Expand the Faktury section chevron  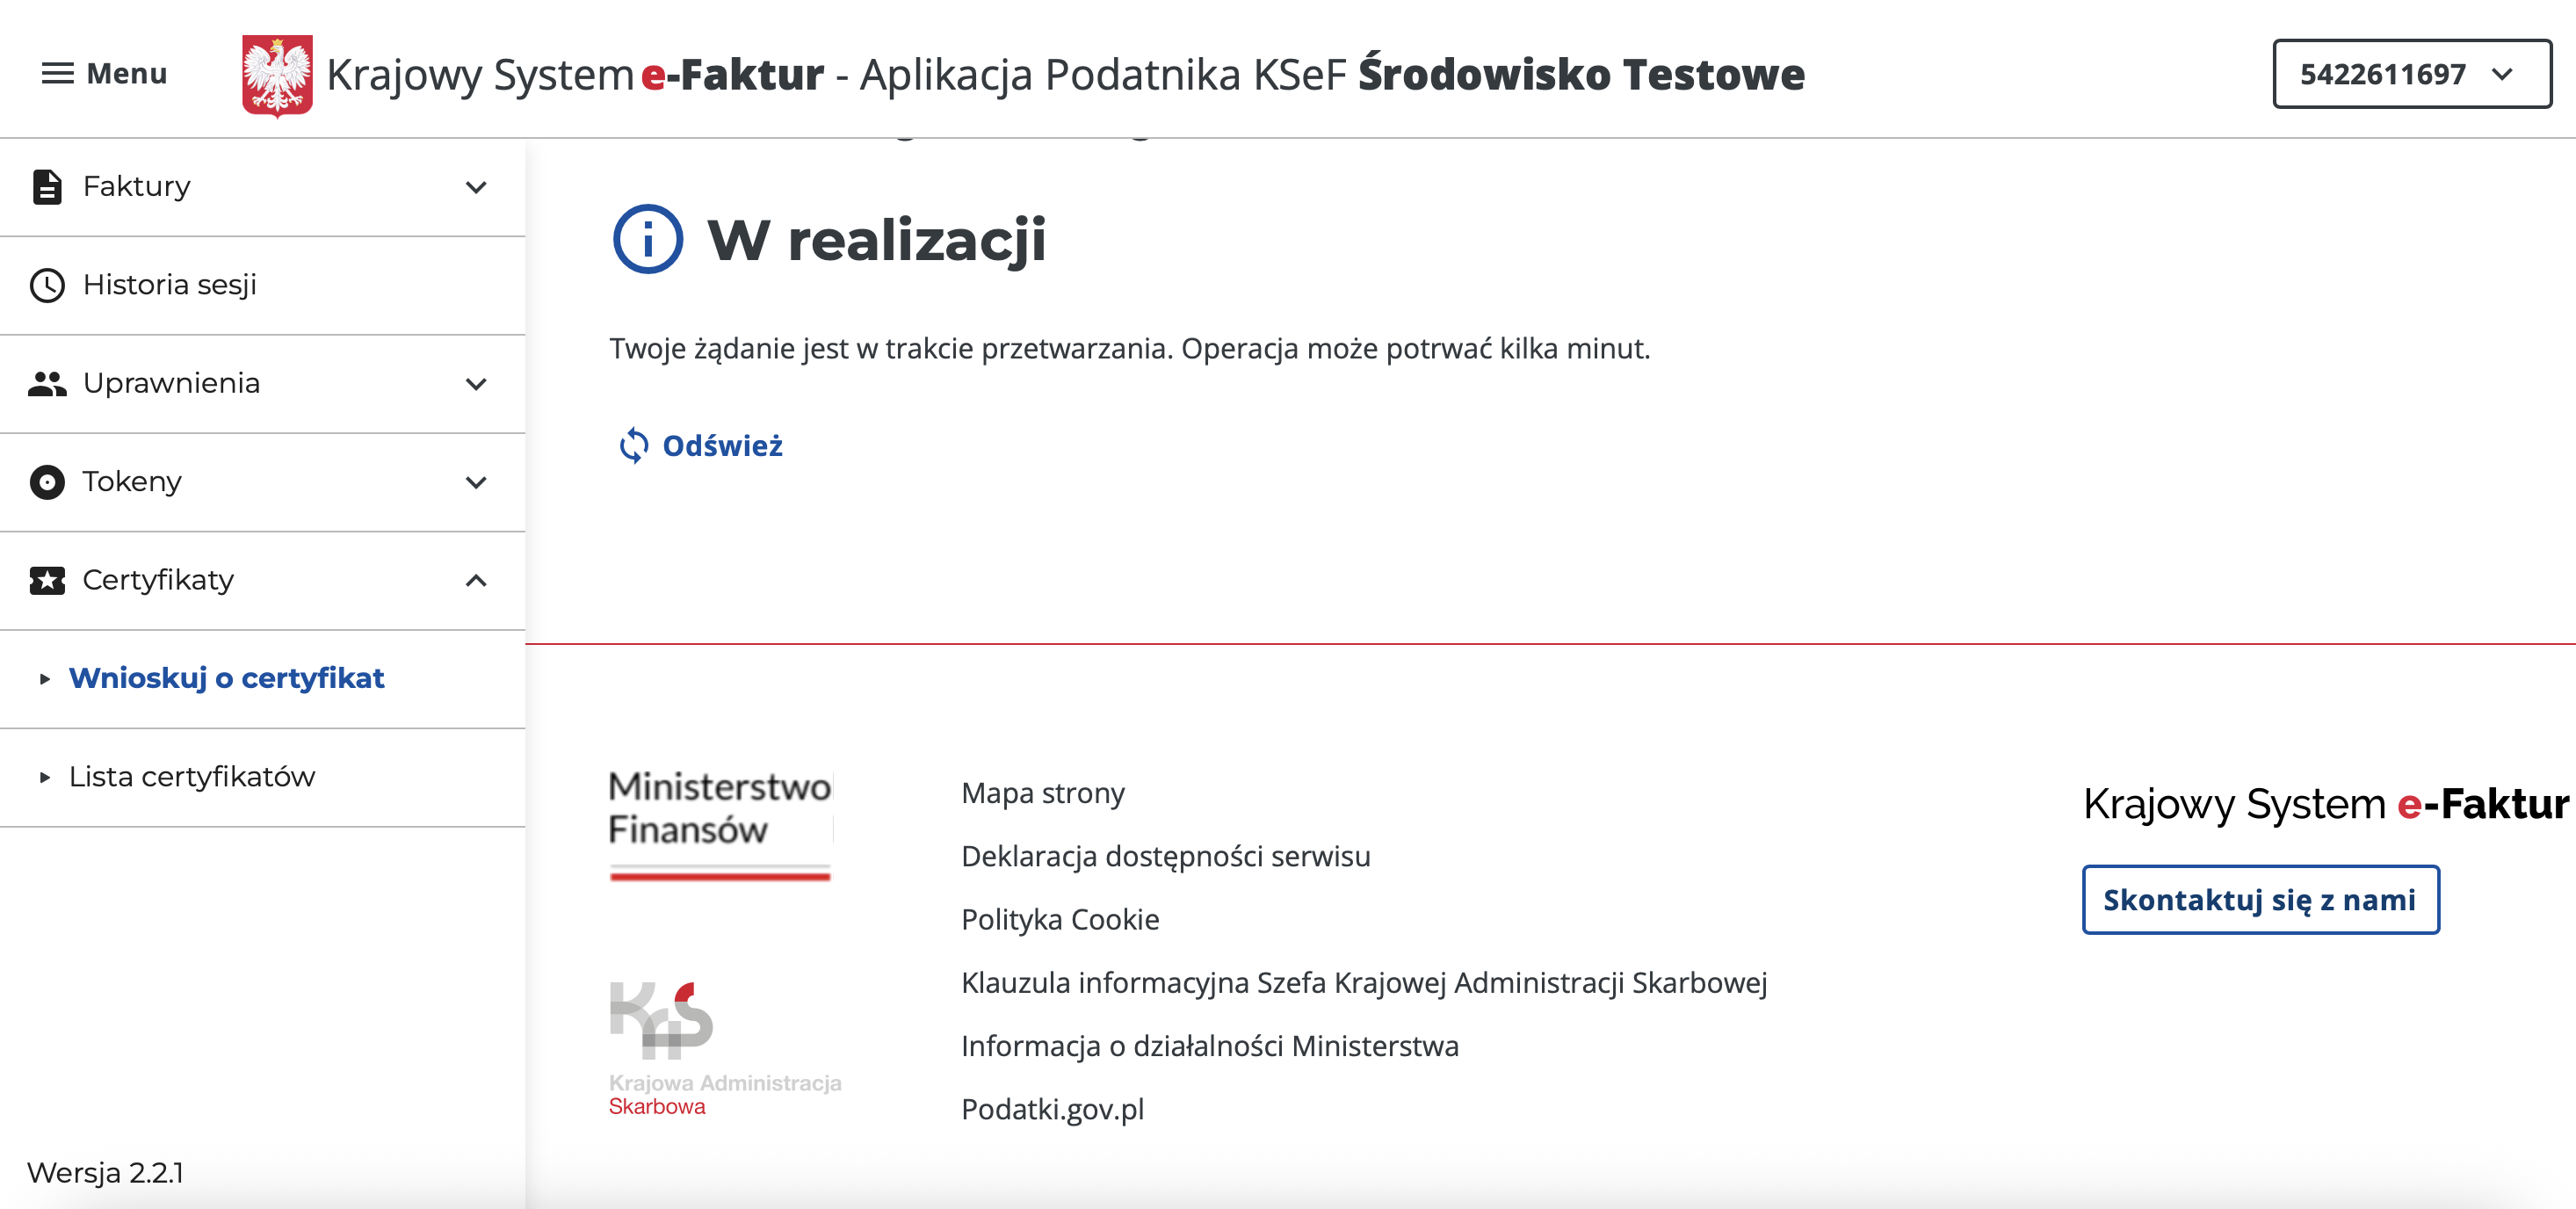tap(476, 187)
